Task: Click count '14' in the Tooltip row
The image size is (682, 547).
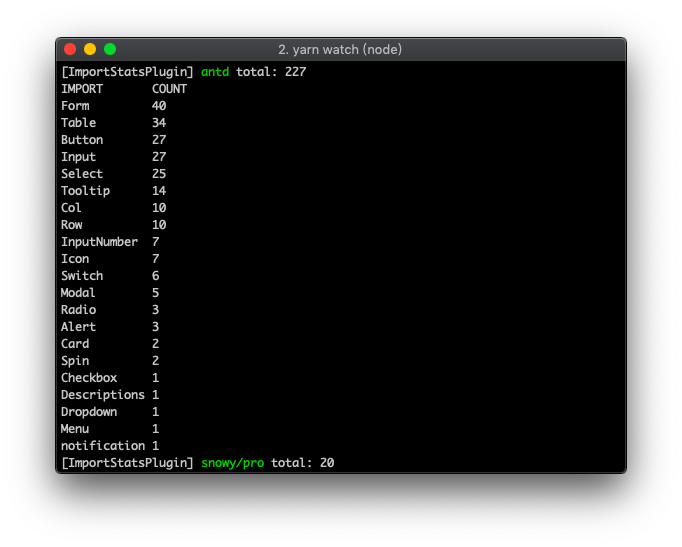Action: pos(159,190)
